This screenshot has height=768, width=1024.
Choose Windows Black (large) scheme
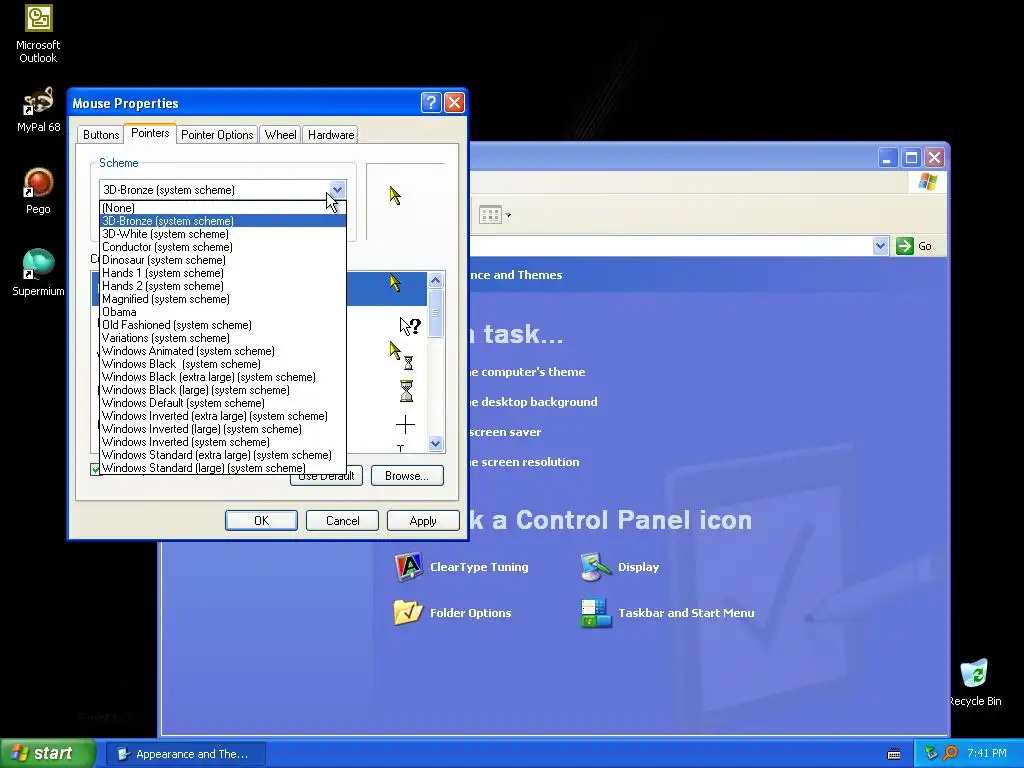coord(223,390)
